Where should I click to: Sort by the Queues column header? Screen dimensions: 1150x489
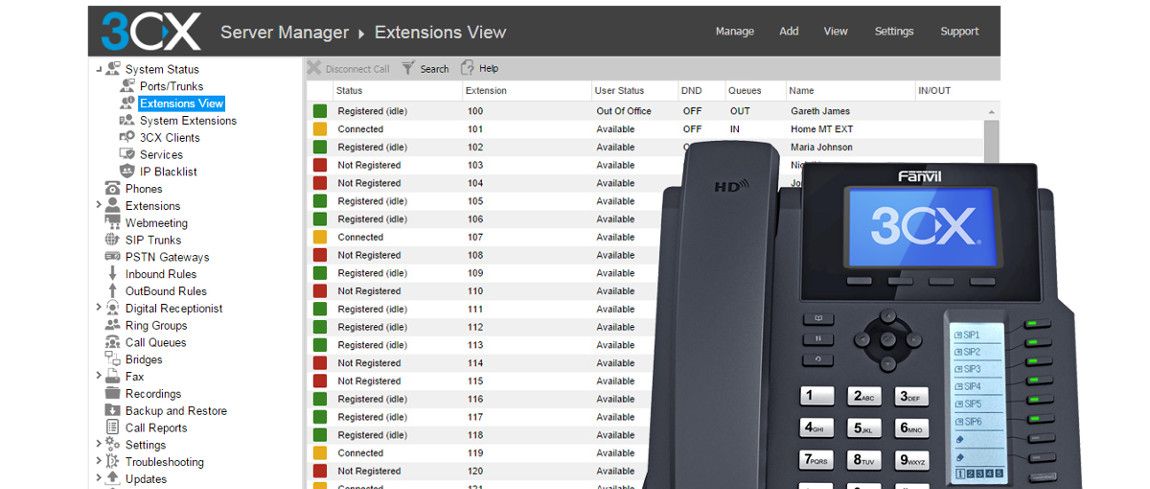pyautogui.click(x=755, y=91)
